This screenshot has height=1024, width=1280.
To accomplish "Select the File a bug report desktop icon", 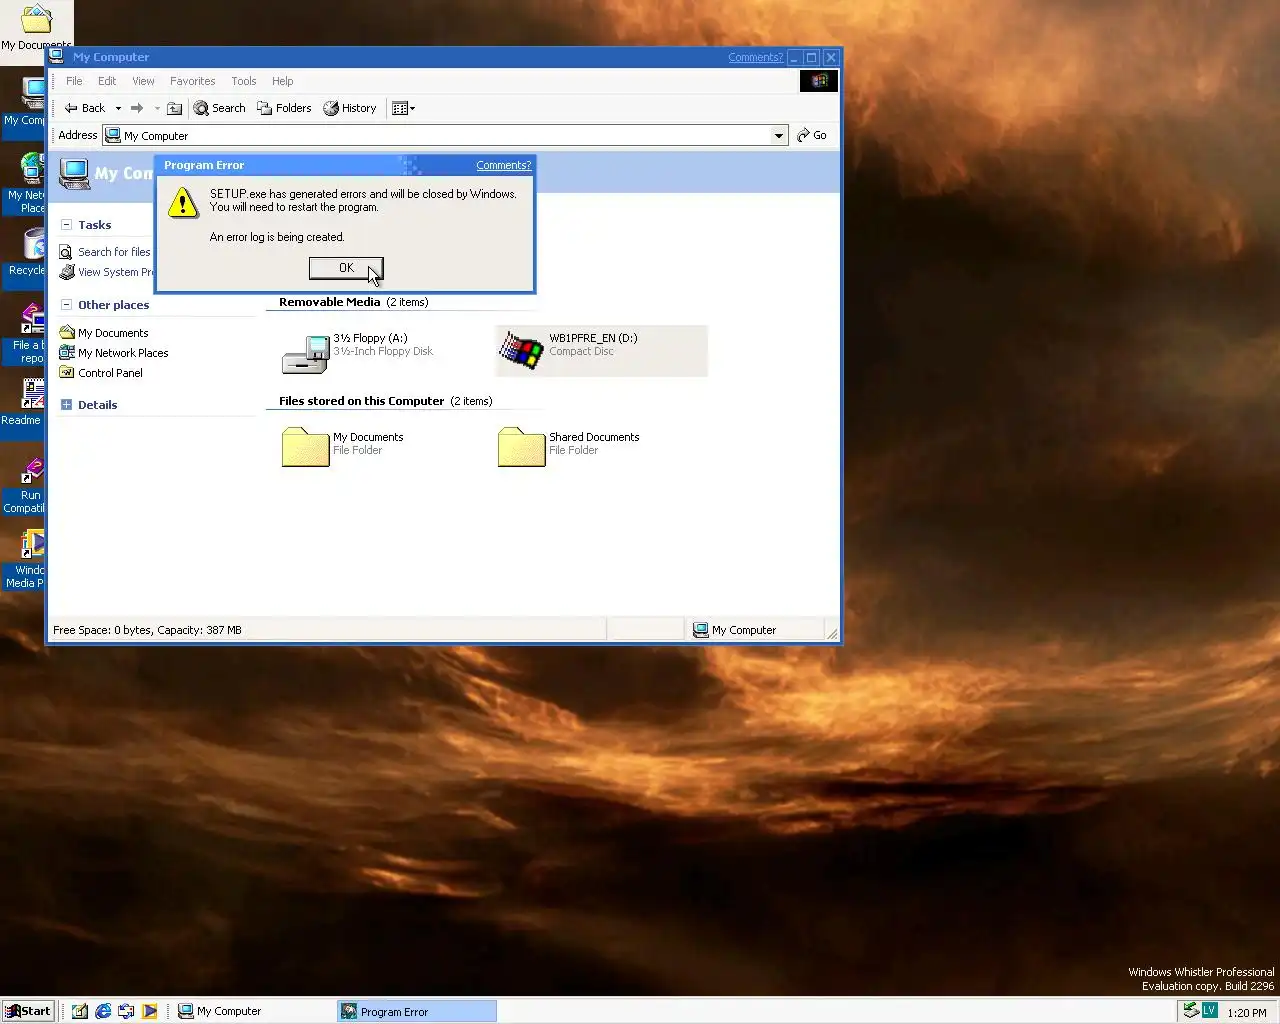I will click(25, 333).
